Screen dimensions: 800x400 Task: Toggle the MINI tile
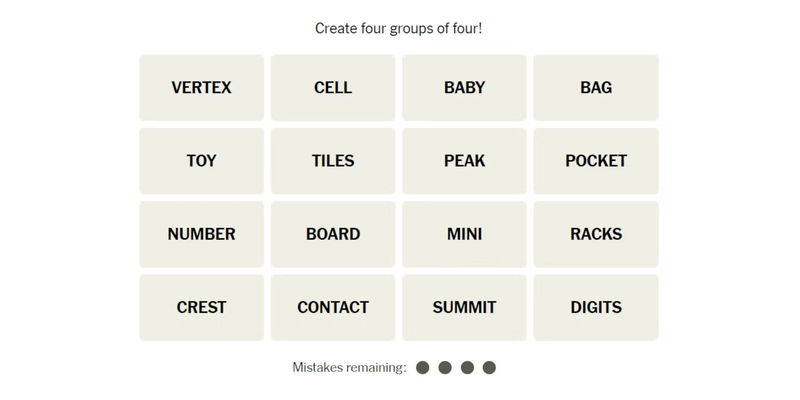pyautogui.click(x=464, y=234)
